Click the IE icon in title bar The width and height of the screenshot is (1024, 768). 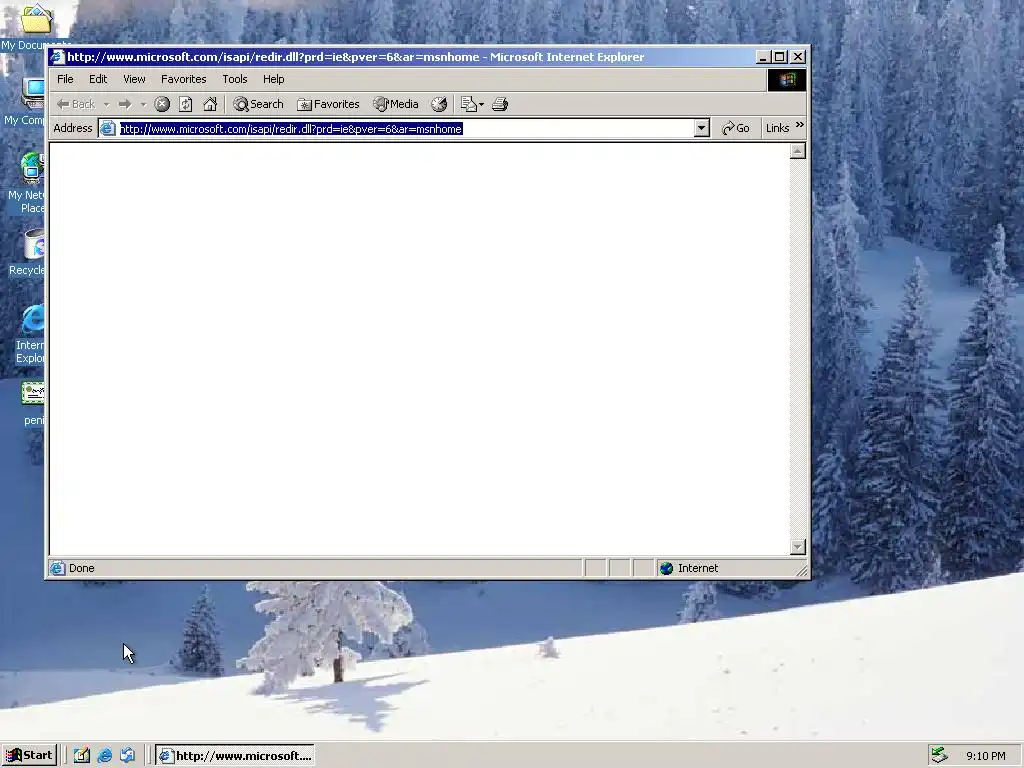click(x=57, y=57)
